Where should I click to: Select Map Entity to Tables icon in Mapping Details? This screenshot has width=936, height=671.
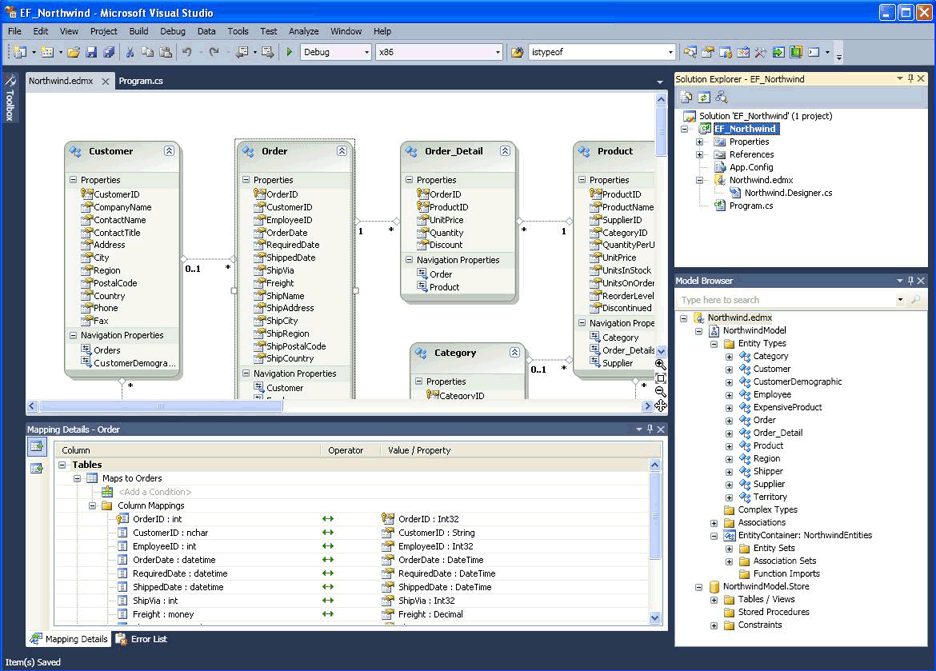[x=37, y=447]
